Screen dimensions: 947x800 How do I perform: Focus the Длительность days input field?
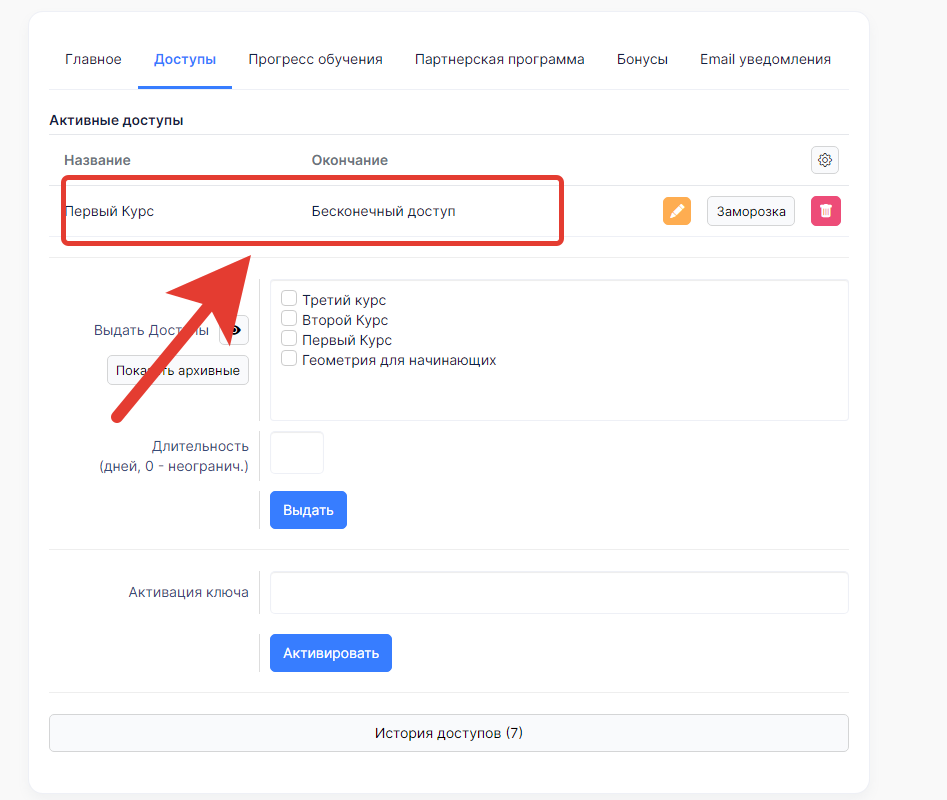(x=297, y=453)
